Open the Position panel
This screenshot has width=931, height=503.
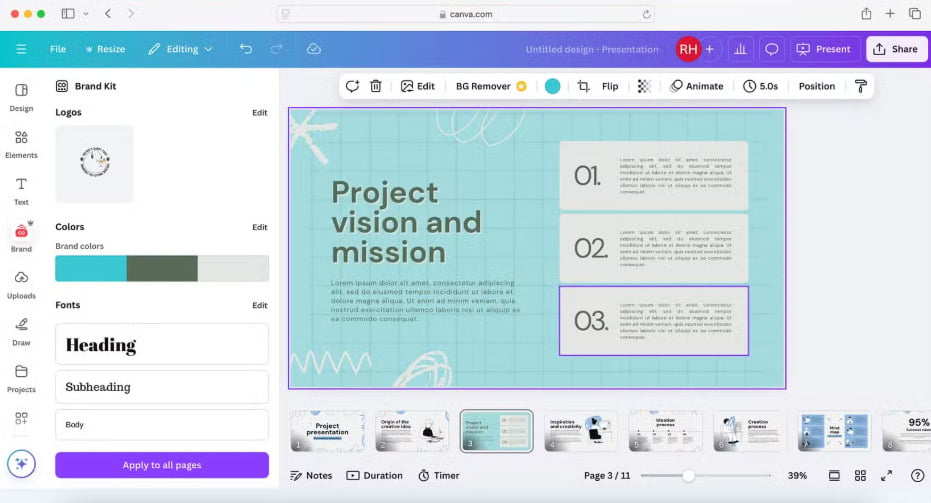tap(816, 86)
